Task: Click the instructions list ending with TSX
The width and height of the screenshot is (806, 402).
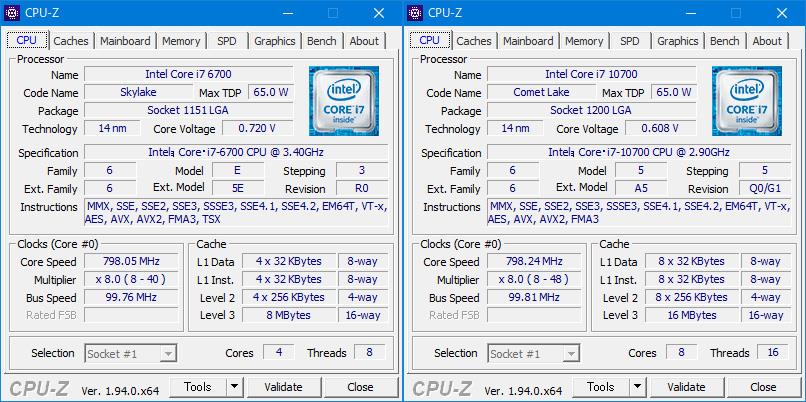Action: point(236,212)
